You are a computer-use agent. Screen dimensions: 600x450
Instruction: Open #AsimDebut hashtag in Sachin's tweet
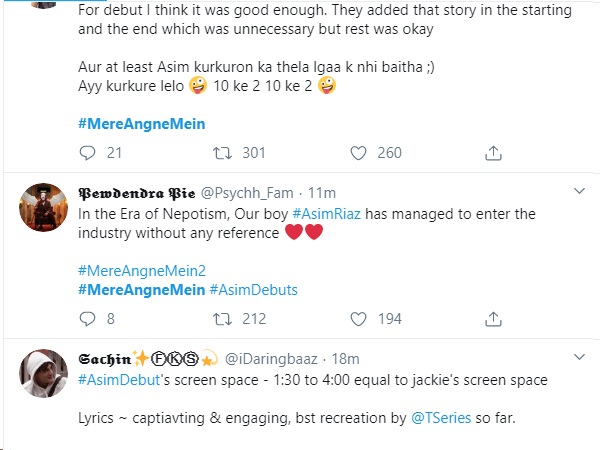pos(119,380)
